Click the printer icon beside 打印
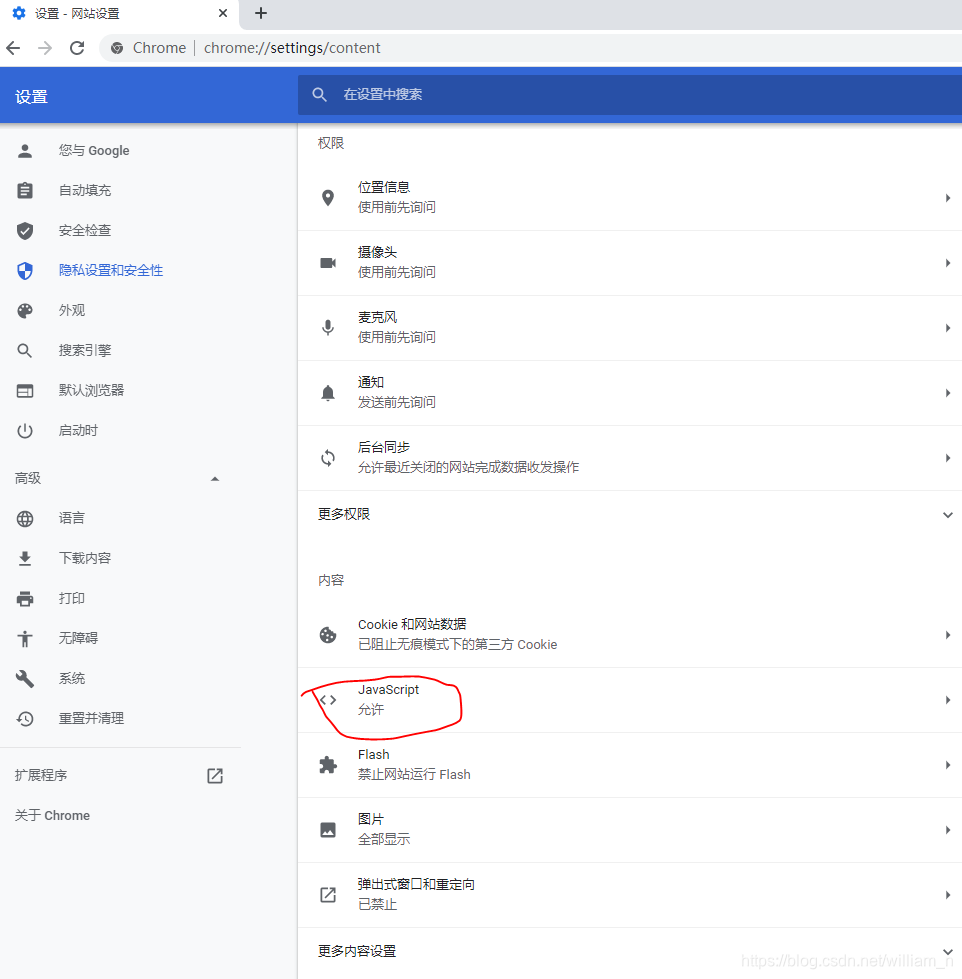 point(25,598)
